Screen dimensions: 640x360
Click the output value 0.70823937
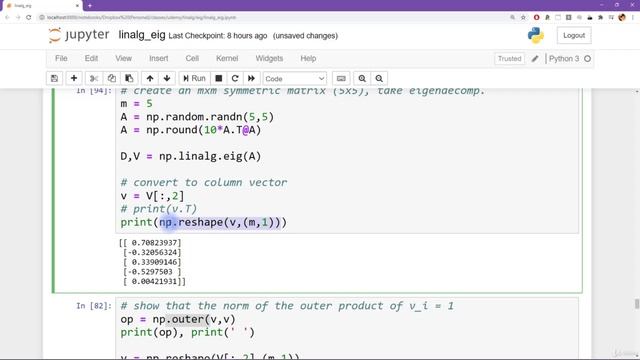click(154, 243)
